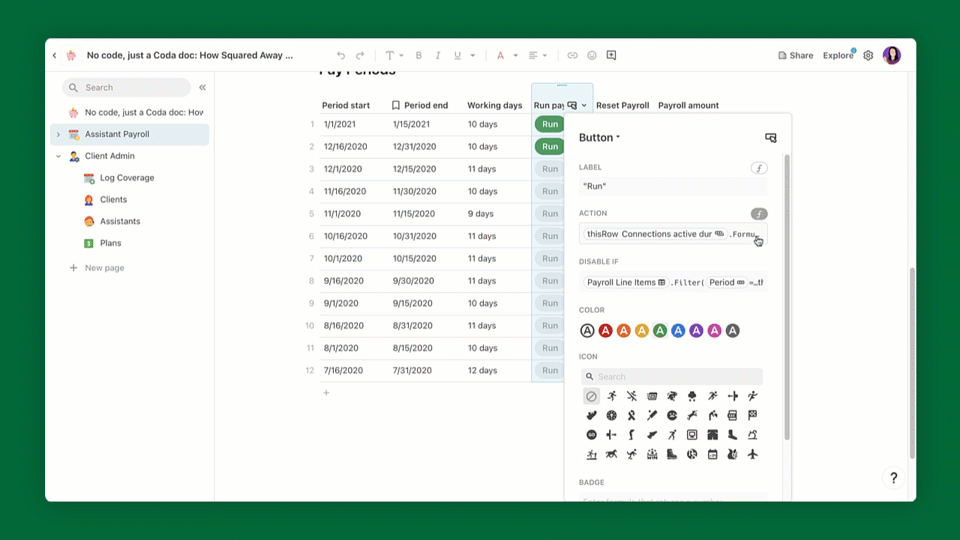The height and width of the screenshot is (540, 960).
Task: Redo the last action
Action: pyautogui.click(x=360, y=55)
